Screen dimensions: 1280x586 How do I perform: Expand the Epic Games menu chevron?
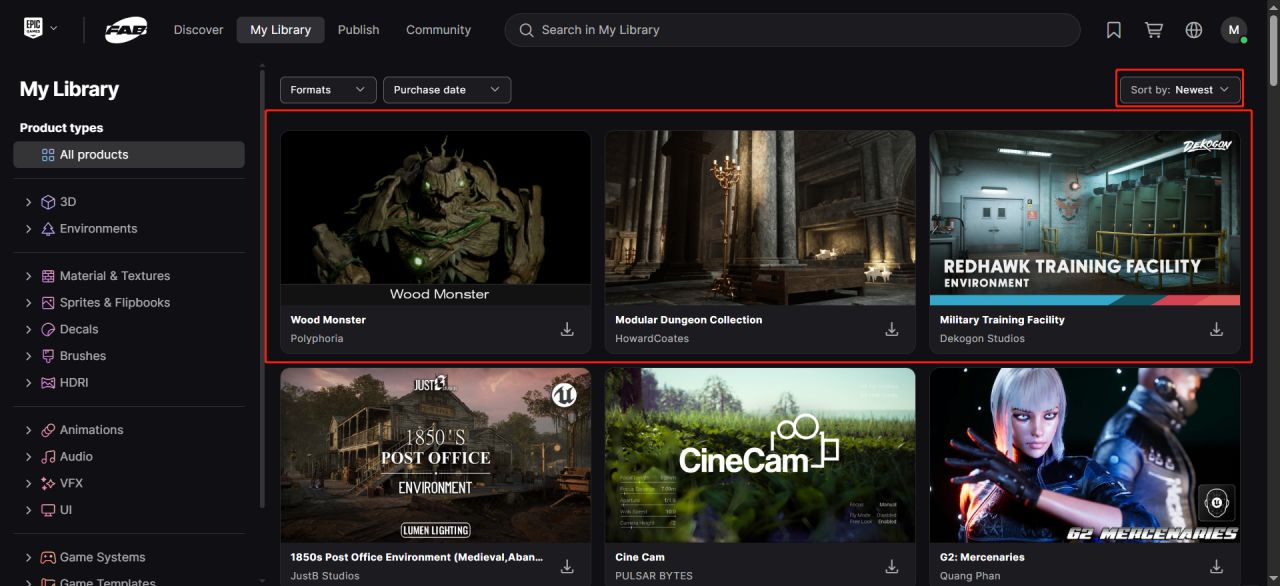click(x=54, y=28)
